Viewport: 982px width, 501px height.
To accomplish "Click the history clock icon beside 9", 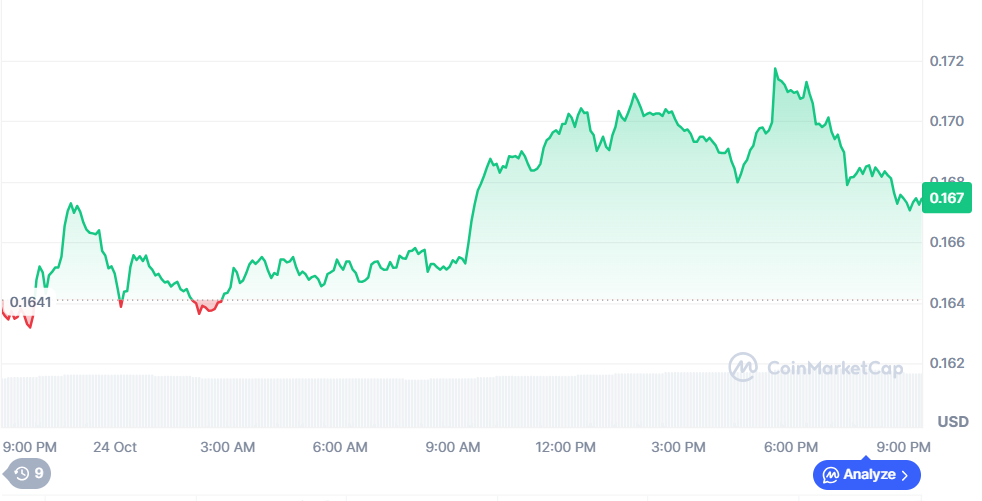I will (x=22, y=473).
